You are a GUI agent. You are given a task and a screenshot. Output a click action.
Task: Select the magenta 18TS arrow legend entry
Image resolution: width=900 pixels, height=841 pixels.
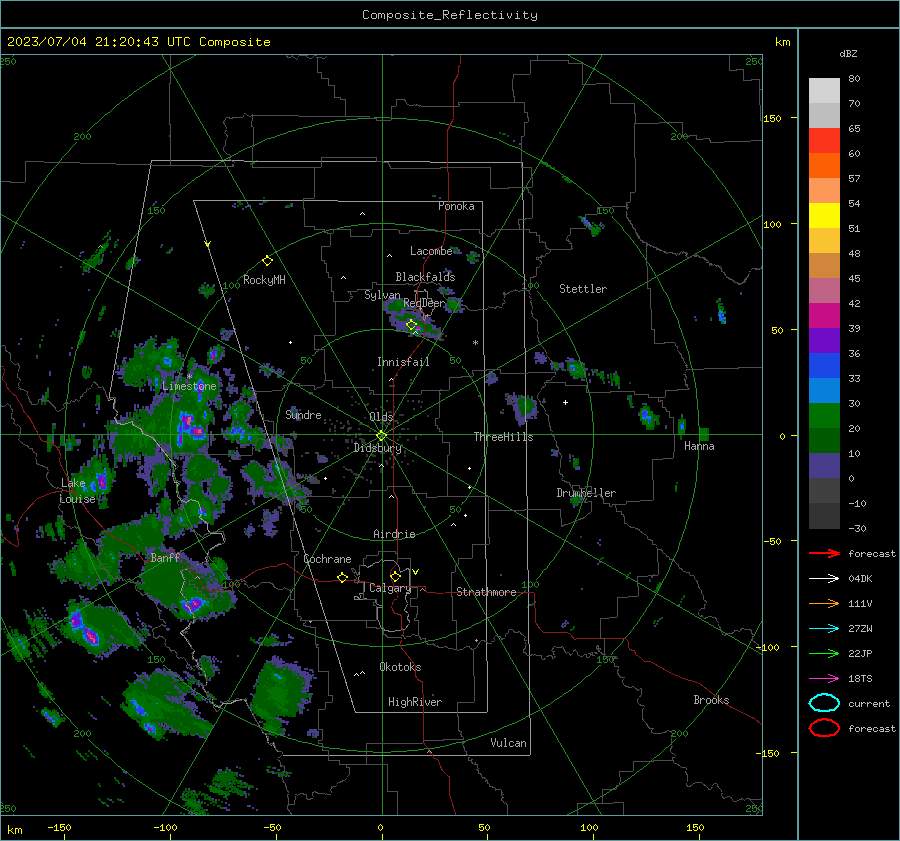tap(824, 678)
